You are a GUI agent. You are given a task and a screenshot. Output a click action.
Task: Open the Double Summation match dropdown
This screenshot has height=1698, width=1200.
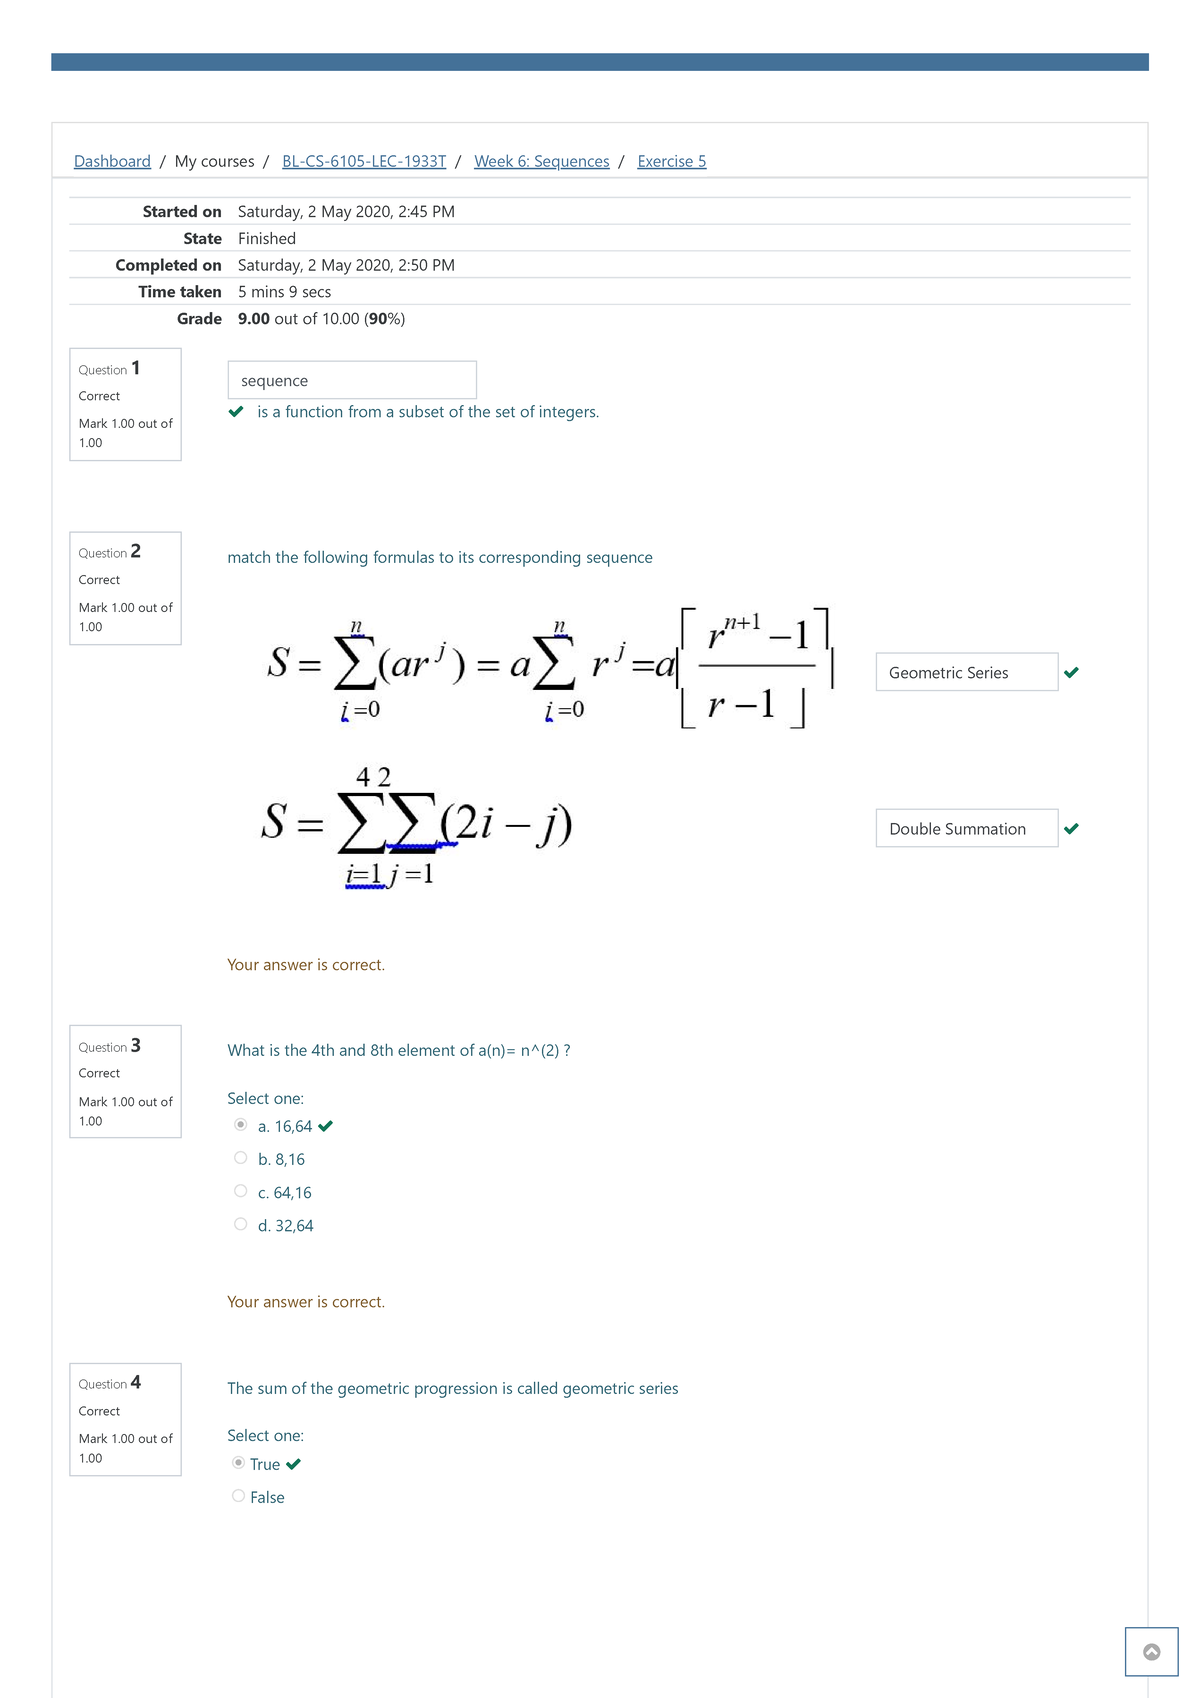click(966, 828)
